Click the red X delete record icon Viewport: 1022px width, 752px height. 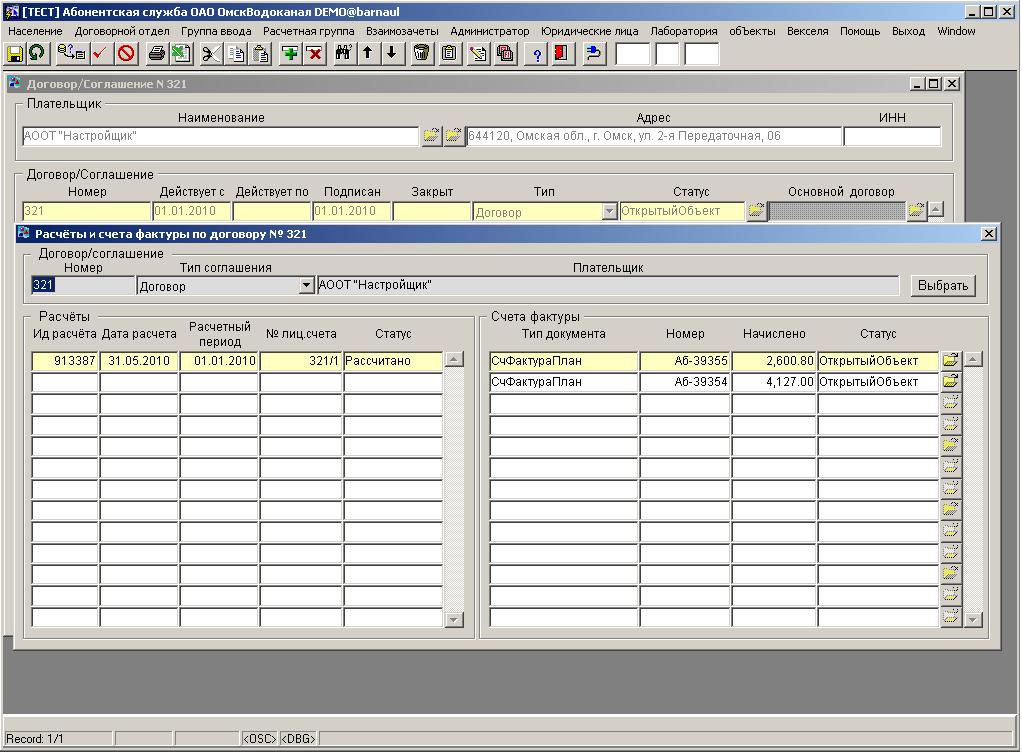314,54
